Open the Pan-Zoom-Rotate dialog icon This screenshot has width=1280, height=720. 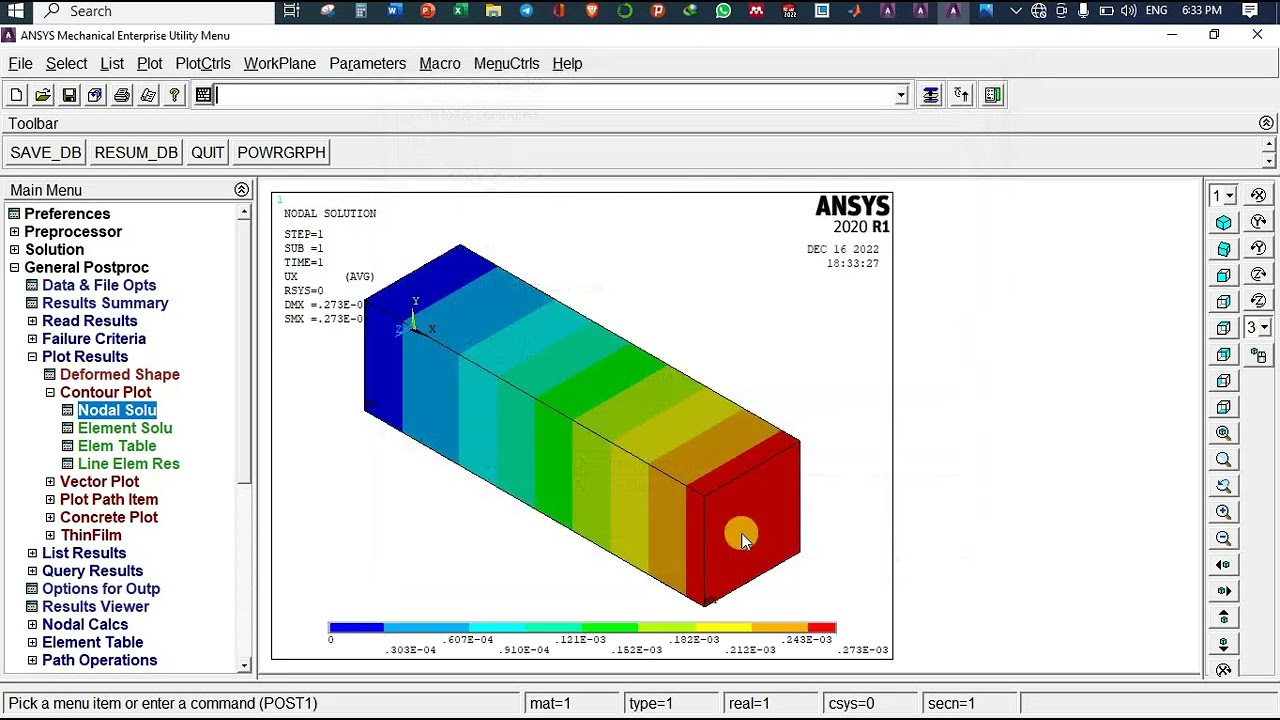[x=95, y=95]
